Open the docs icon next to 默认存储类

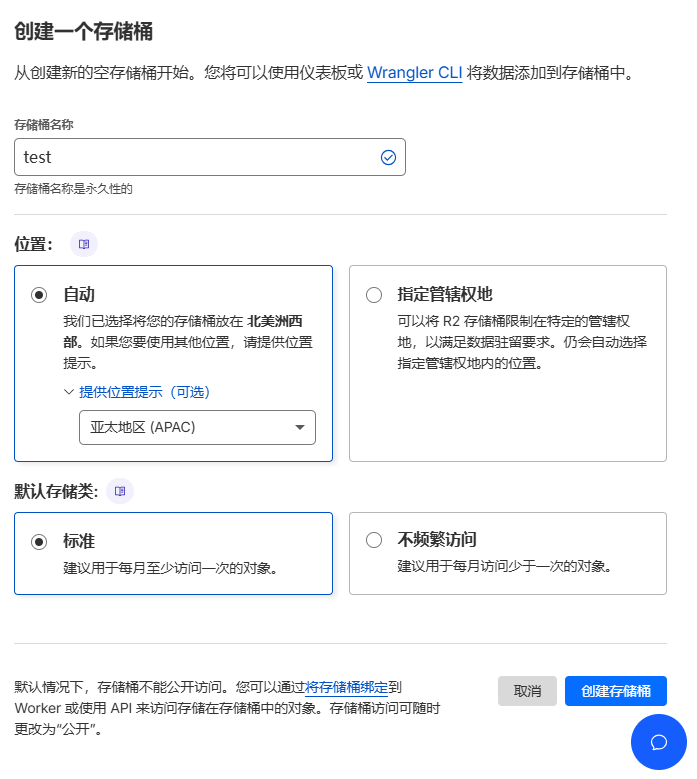coord(120,491)
